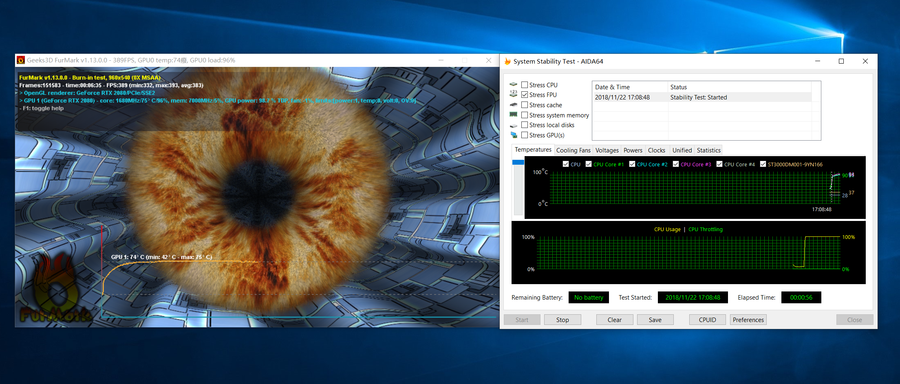Image resolution: width=900 pixels, height=384 pixels.
Task: Enable the Stress system memory checkbox
Action: [x=524, y=115]
